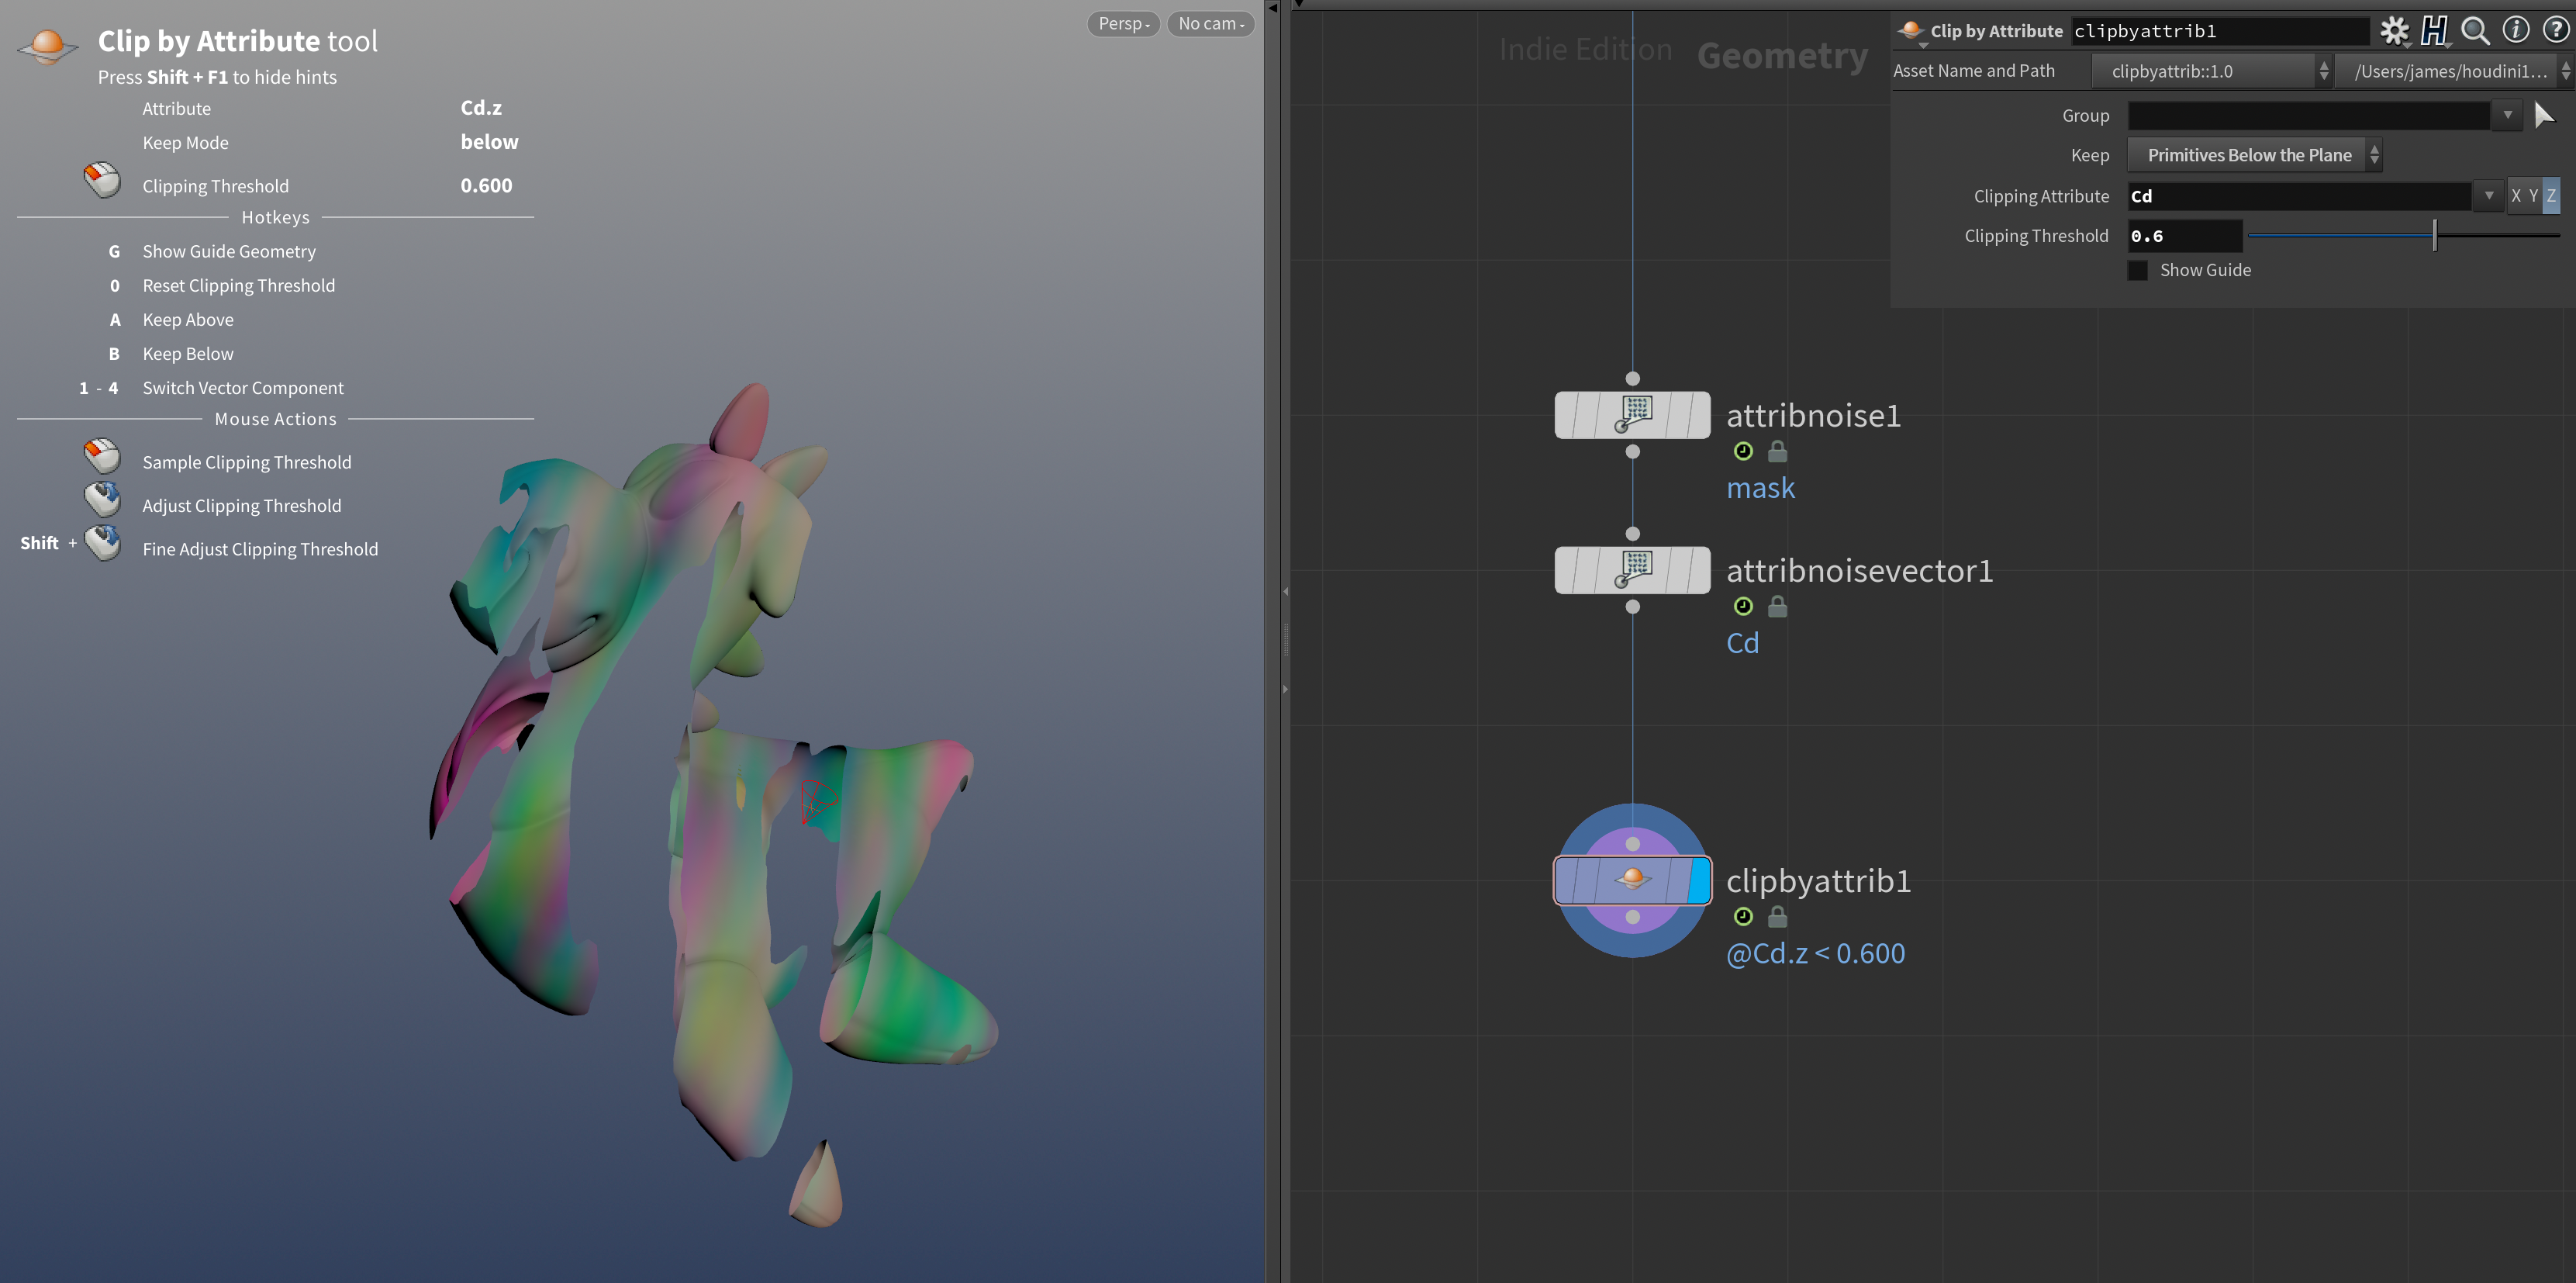Open the clipbyattrib::1.0 asset name dropdown

tap(2211, 71)
